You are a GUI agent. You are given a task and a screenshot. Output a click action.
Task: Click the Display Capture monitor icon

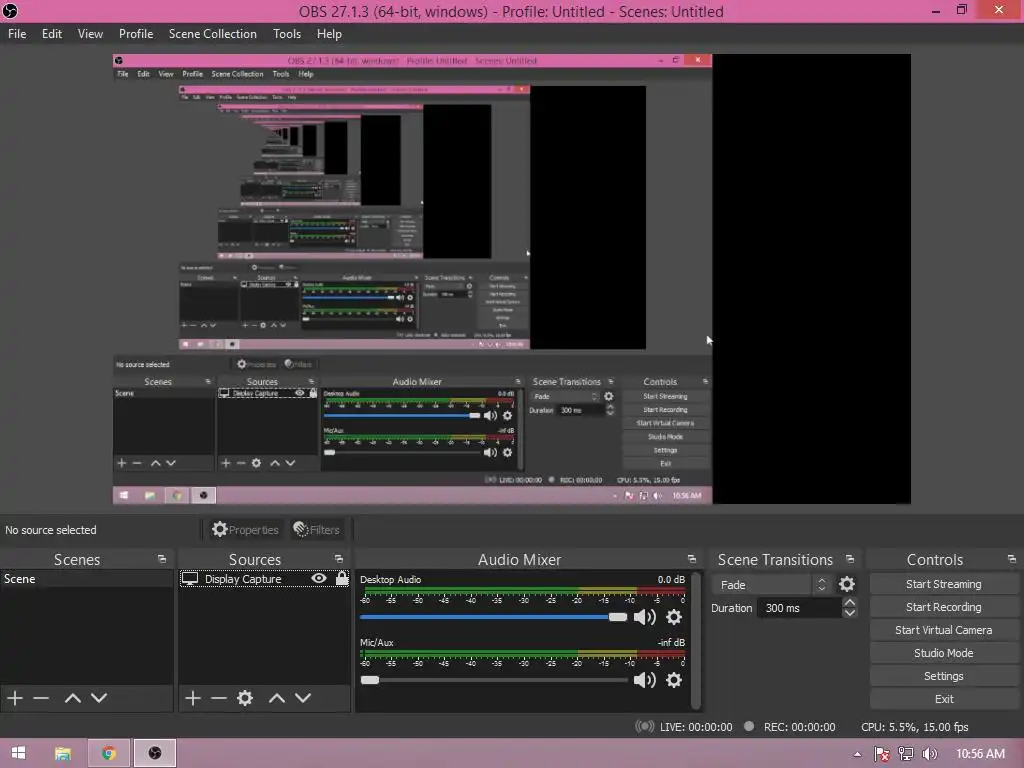pos(190,579)
